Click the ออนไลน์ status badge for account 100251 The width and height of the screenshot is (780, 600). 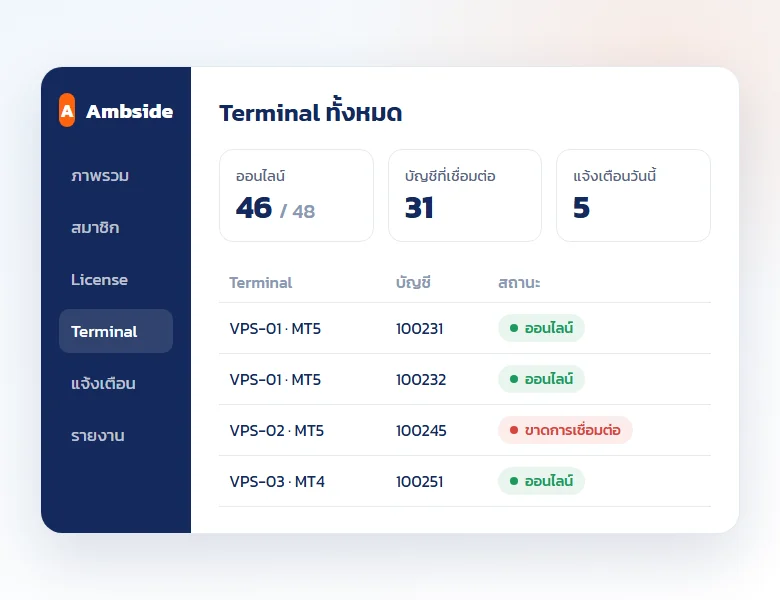click(x=541, y=481)
